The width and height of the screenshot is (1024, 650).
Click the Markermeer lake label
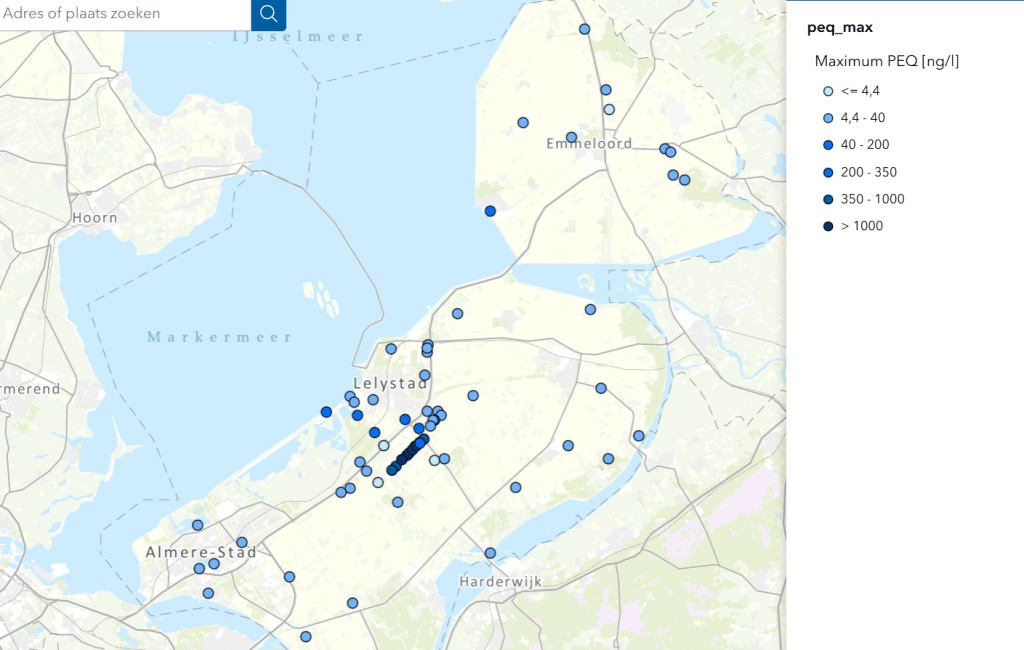[x=219, y=337]
